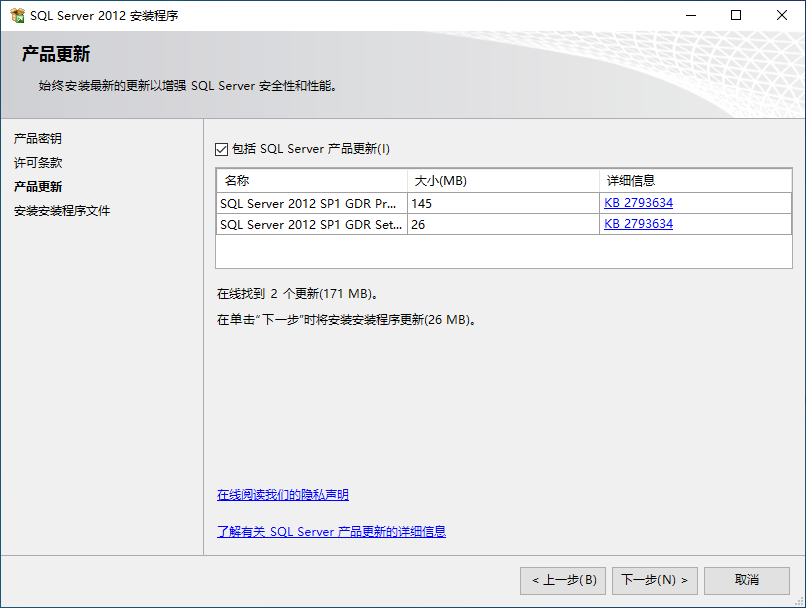806x608 pixels.
Task: Click the size value 145
Action: (x=422, y=204)
